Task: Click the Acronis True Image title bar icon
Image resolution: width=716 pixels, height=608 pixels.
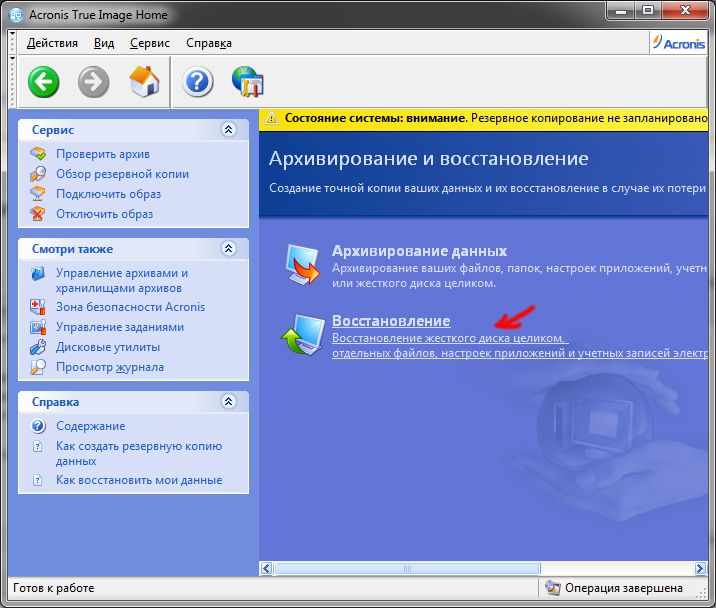Action: coord(16,15)
